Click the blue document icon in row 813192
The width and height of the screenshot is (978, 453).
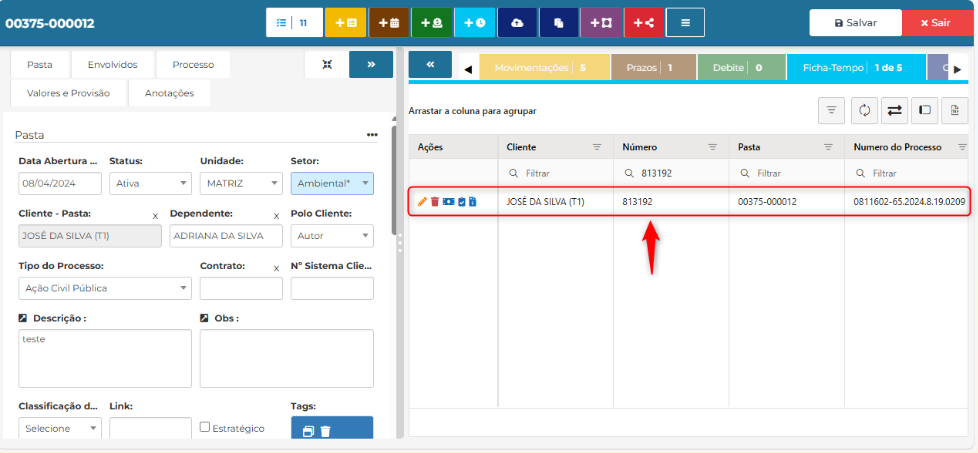(x=472, y=202)
